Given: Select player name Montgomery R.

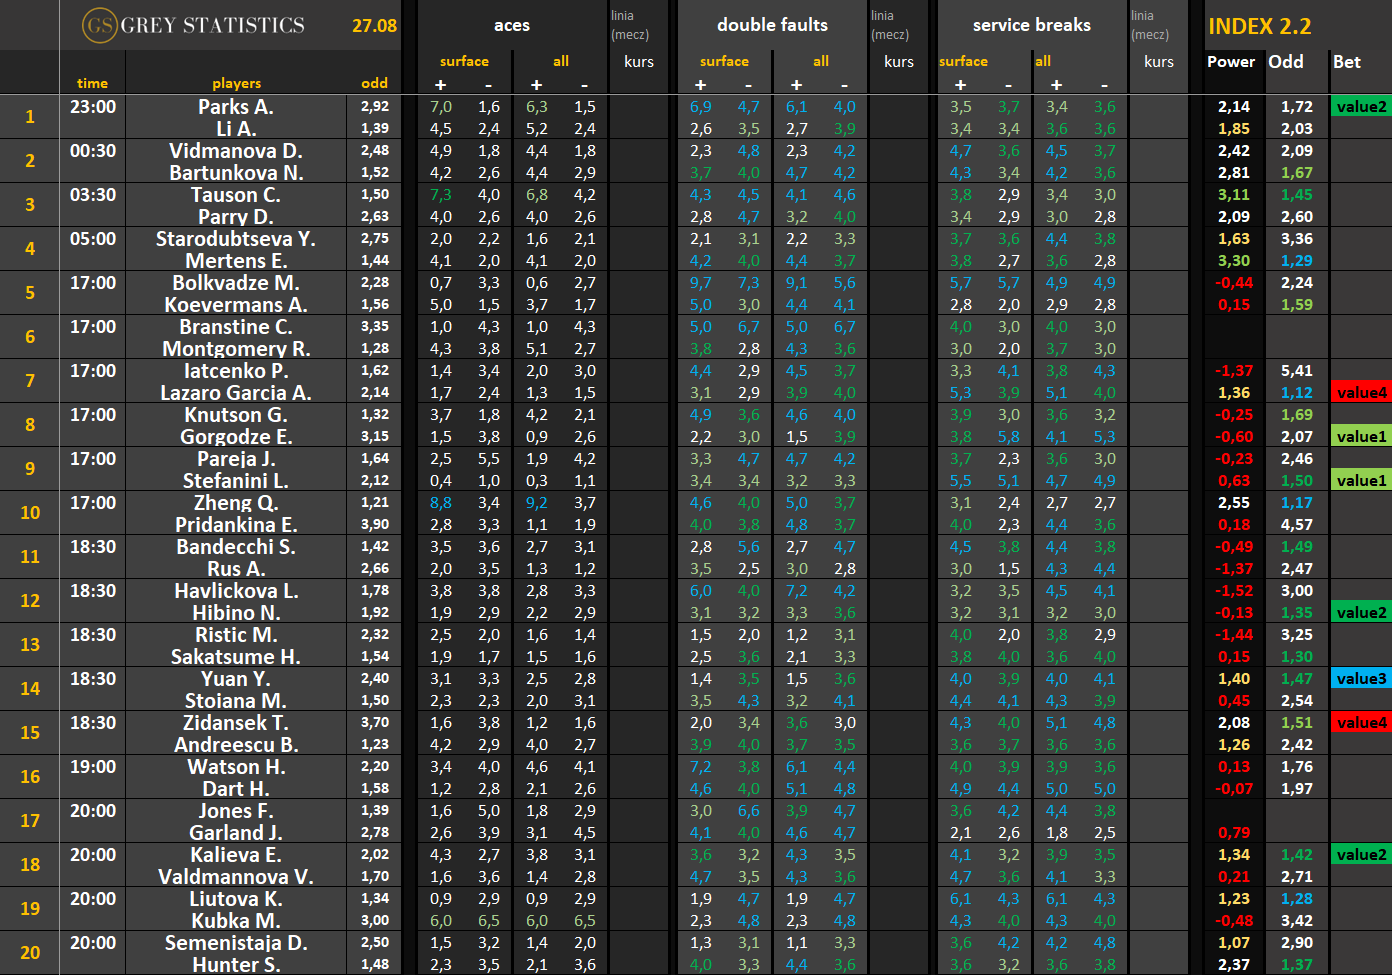Looking at the screenshot, I should tap(236, 349).
